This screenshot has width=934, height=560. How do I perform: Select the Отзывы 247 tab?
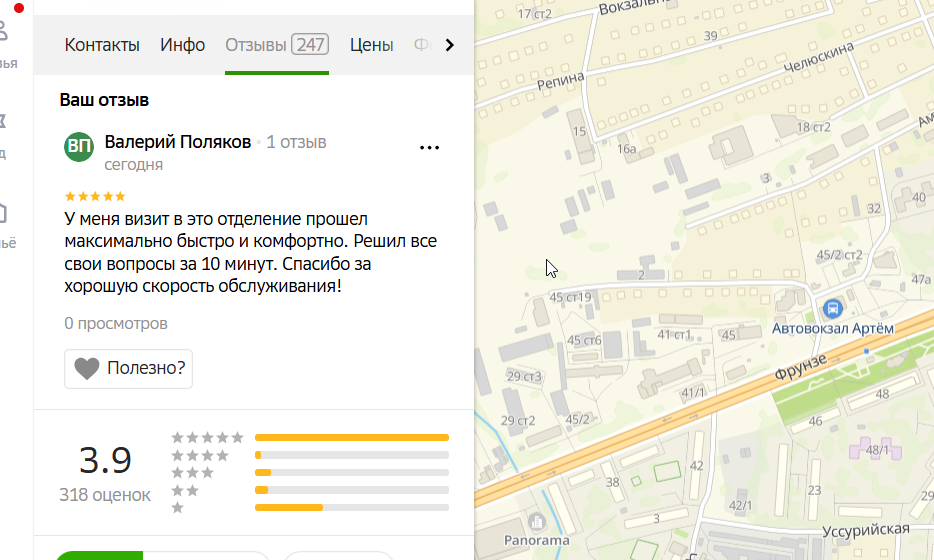coord(277,45)
